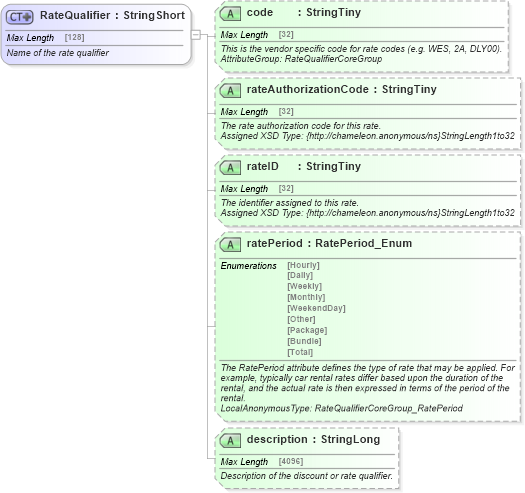Viewport: 525px width, 493px height.
Task: Select the ratePeriod : RatePeriod_Enum heading
Action: [329, 243]
